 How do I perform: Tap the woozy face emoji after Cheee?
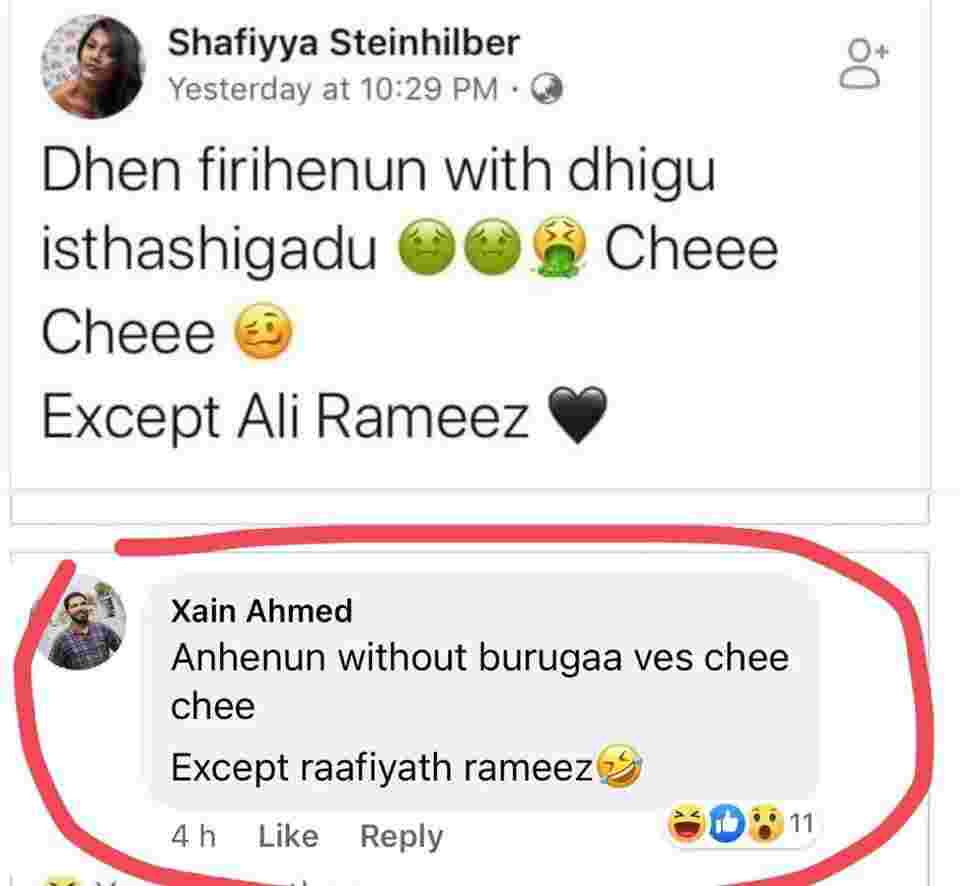coord(263,331)
